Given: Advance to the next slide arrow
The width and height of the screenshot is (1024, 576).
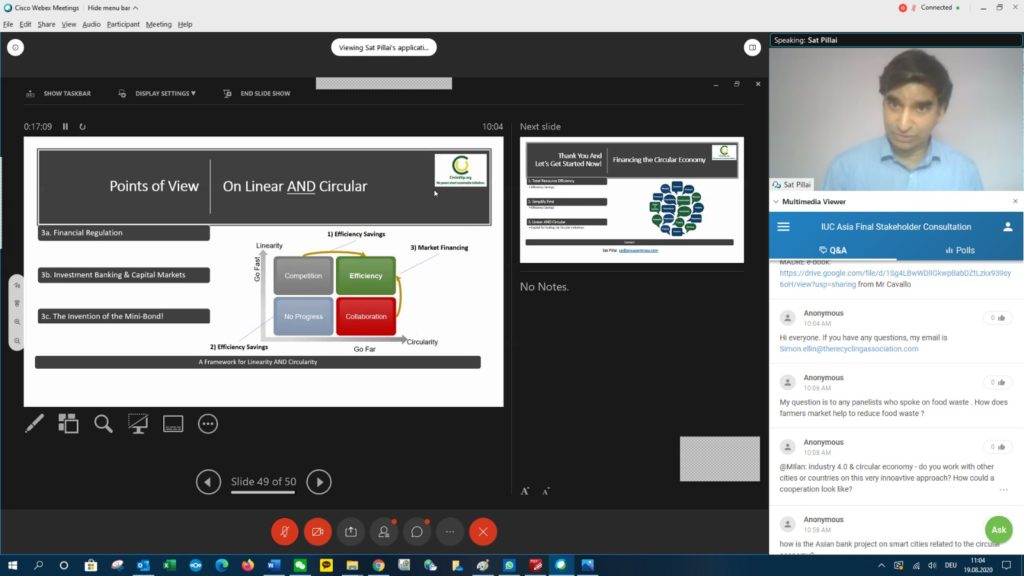Looking at the screenshot, I should point(318,482).
